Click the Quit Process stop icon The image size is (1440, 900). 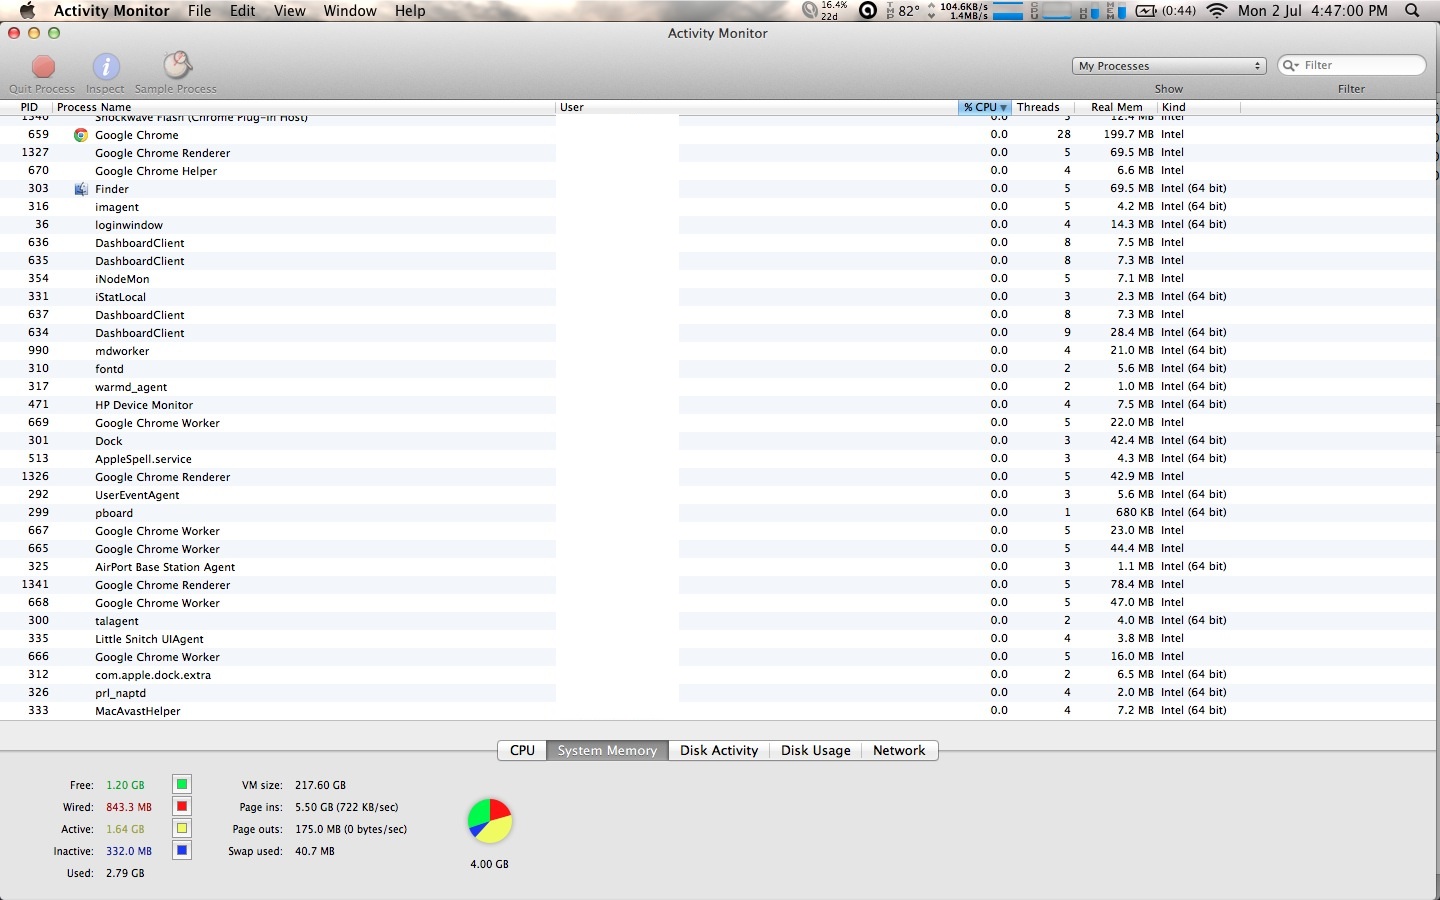43,67
